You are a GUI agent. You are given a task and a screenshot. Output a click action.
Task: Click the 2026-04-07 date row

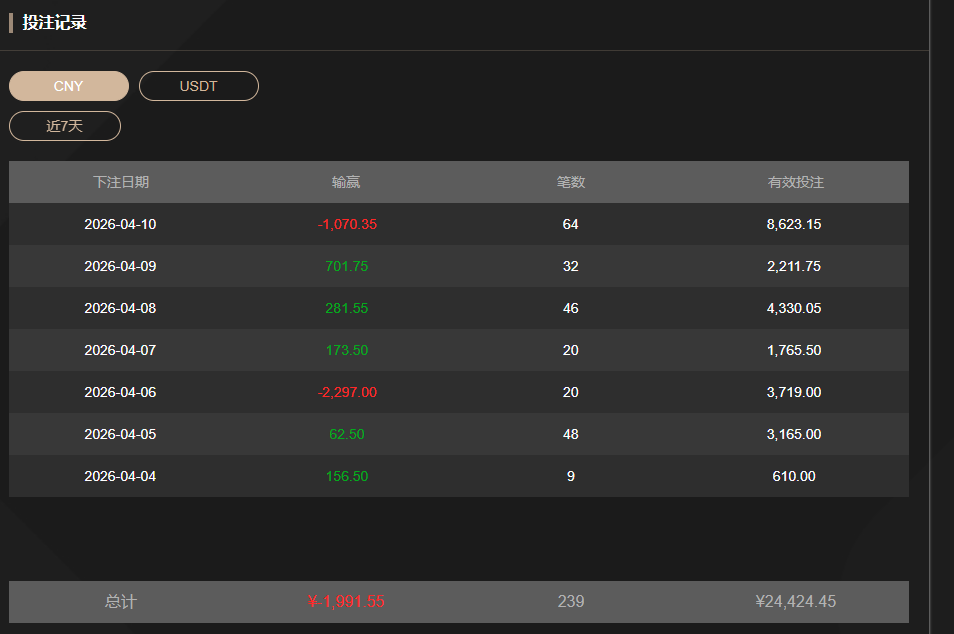coord(120,350)
